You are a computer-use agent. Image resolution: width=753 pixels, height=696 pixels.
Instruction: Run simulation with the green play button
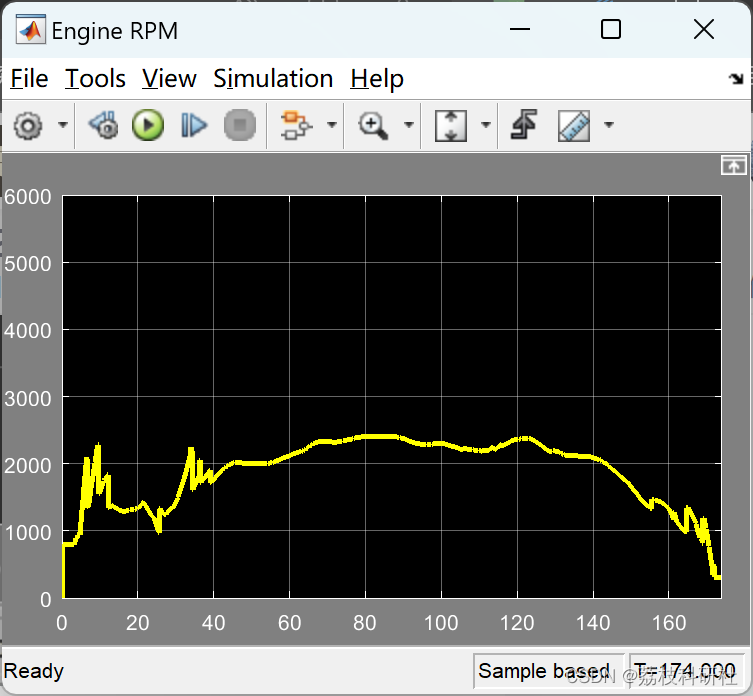coord(148,125)
